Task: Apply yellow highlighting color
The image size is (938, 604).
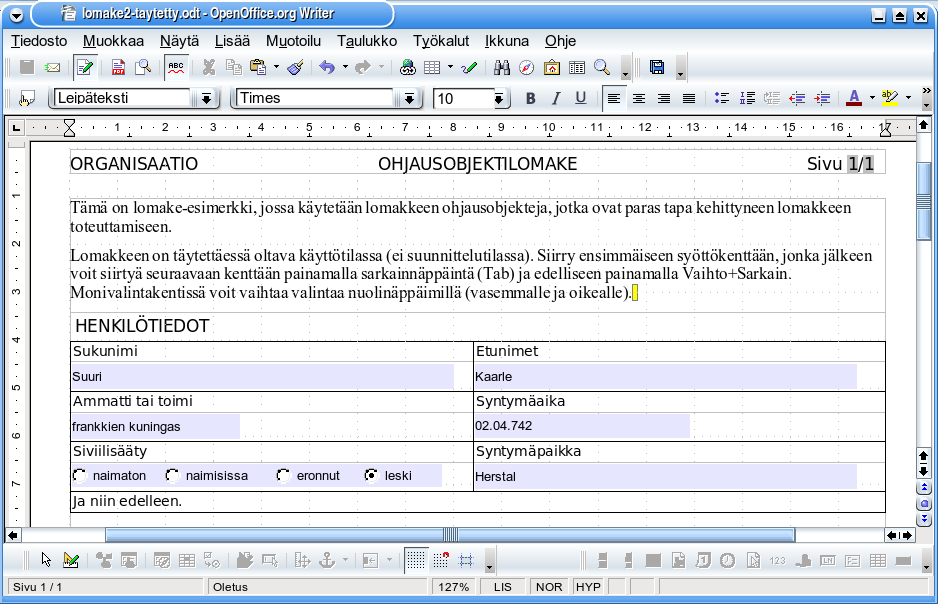Action: 890,99
